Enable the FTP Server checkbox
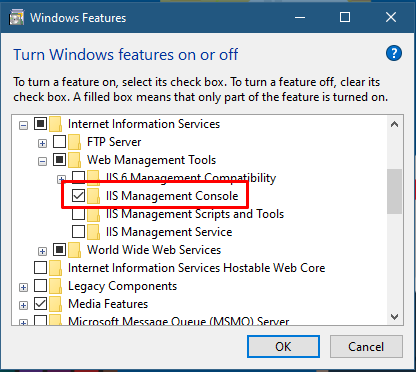The image size is (416, 372). (x=59, y=142)
